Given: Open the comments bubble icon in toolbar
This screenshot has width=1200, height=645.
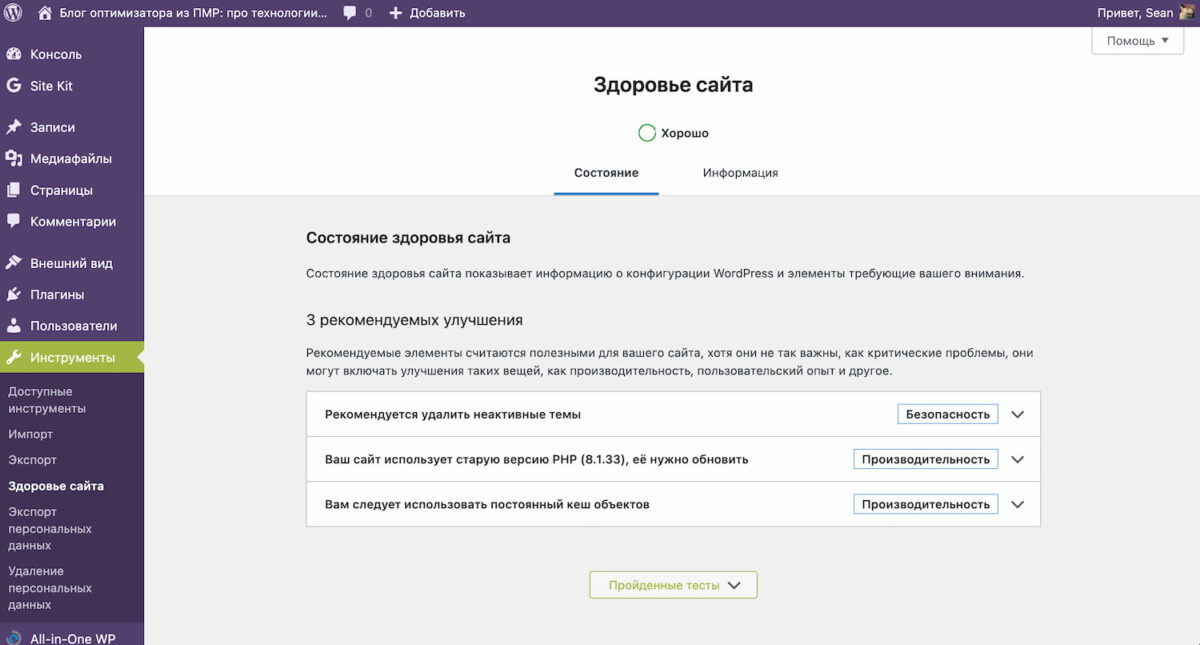Looking at the screenshot, I should pos(350,13).
